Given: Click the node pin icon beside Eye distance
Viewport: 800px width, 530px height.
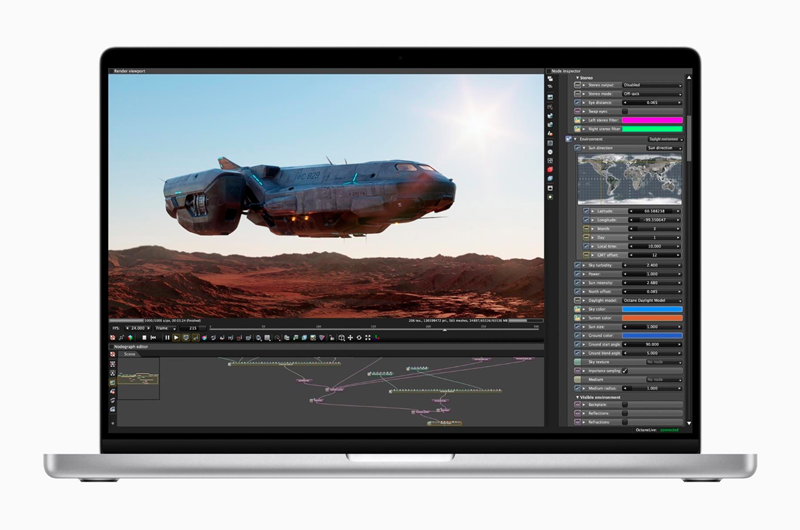Looking at the screenshot, I should pyautogui.click(x=578, y=103).
